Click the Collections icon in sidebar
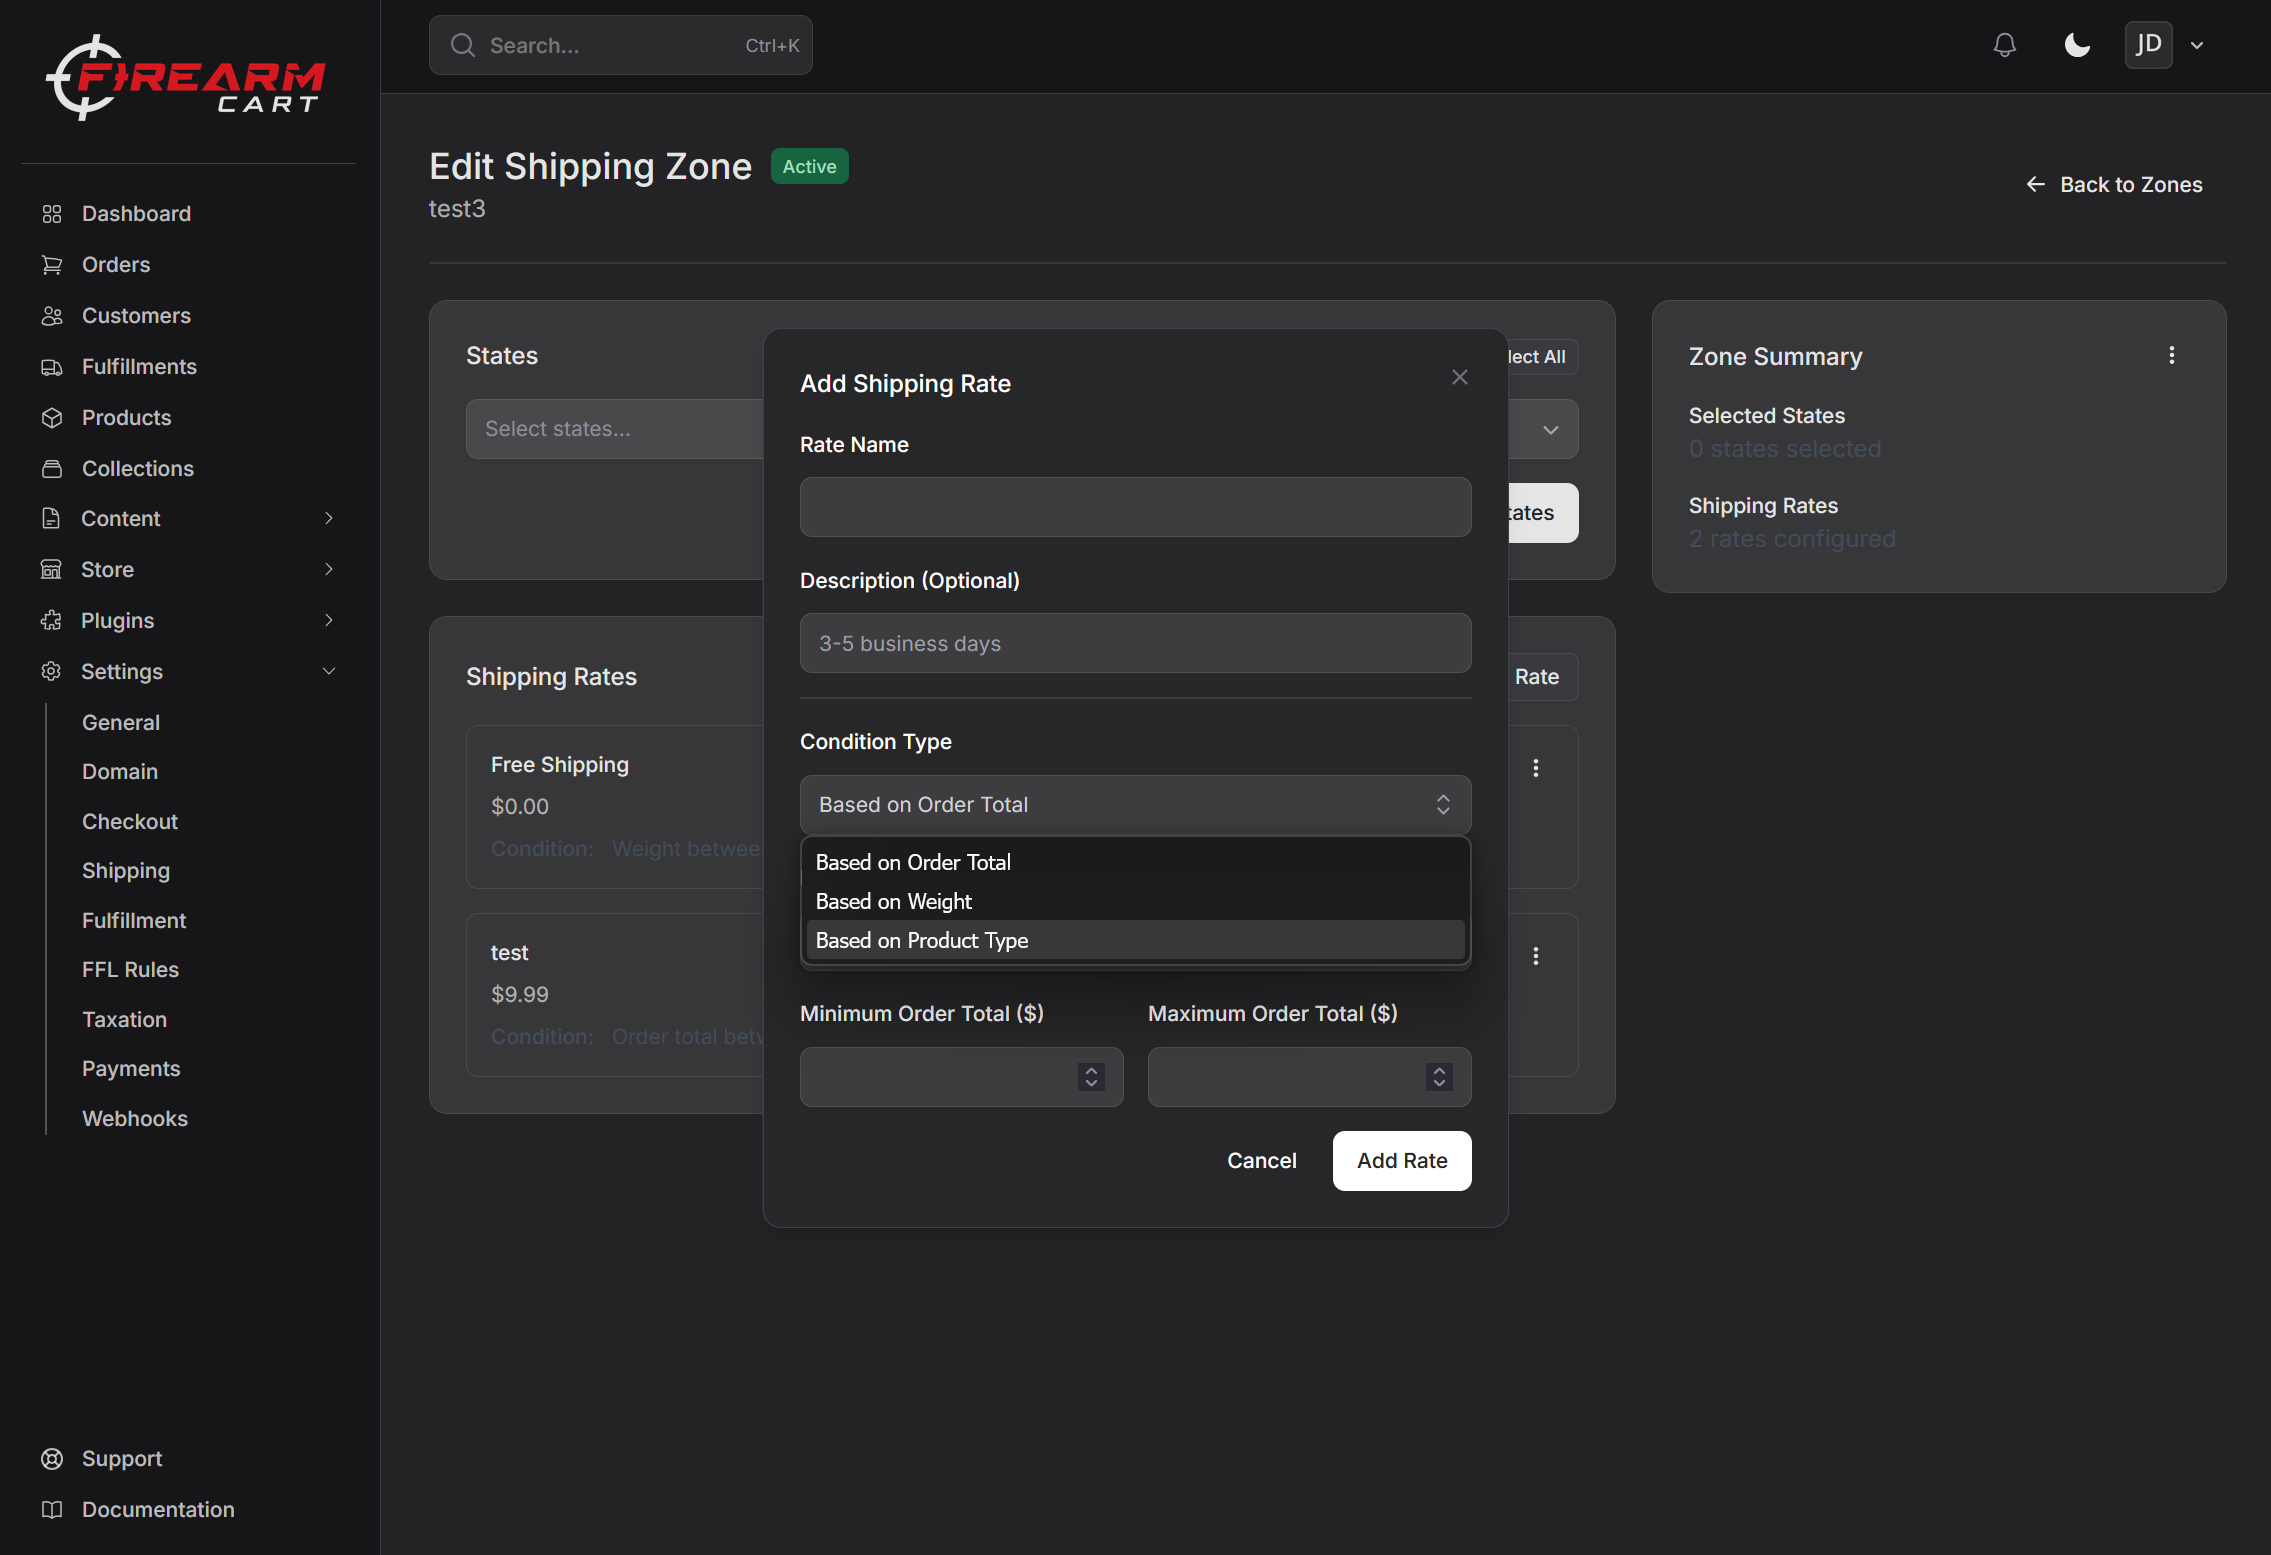Viewport: 2271px width, 1555px height. pos(52,469)
